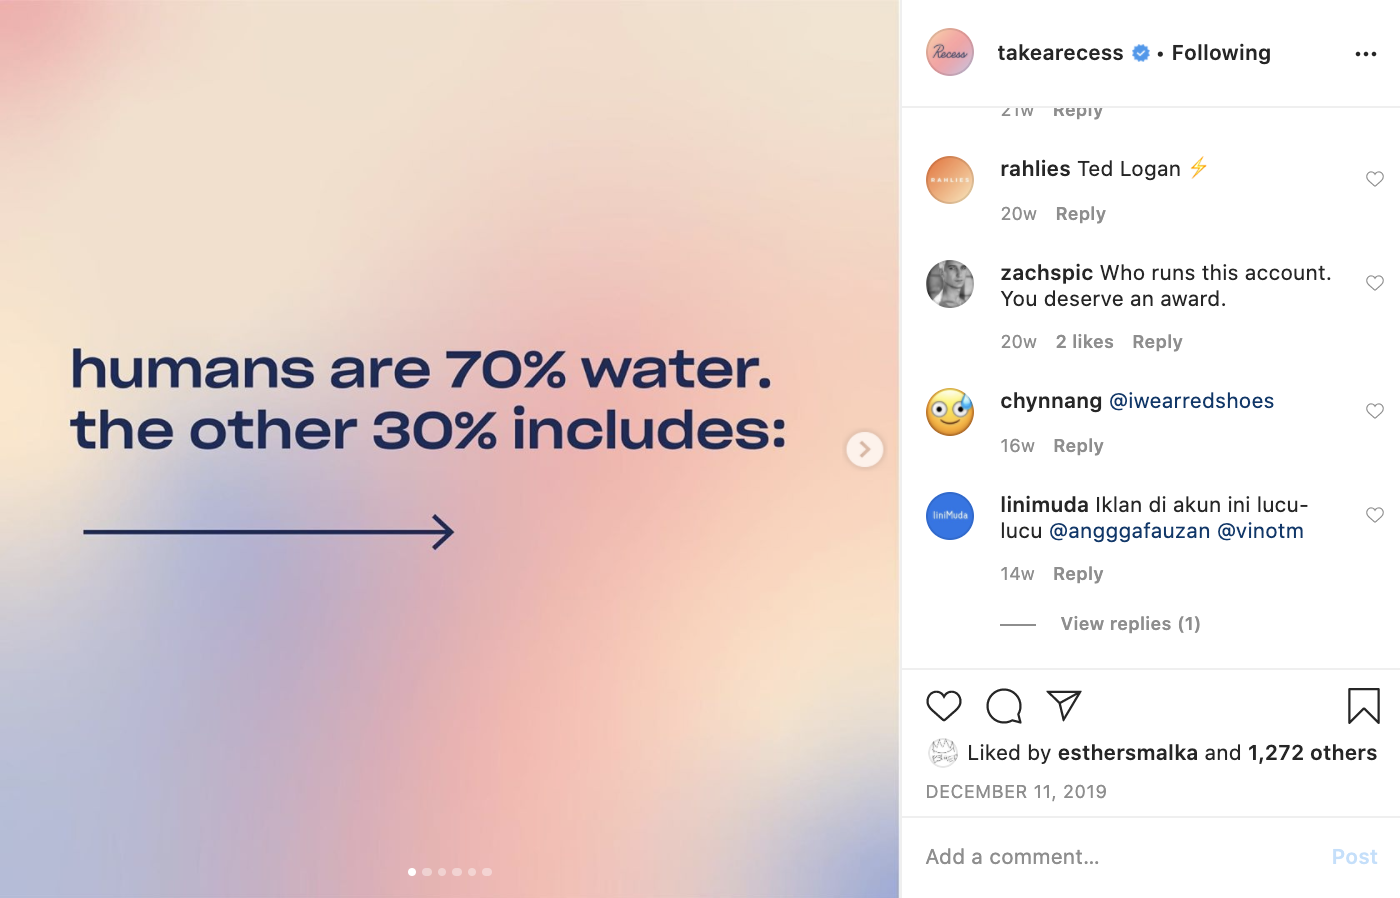Jump to the last carousel dot
Viewport: 1400px width, 898px height.
pos(487,872)
